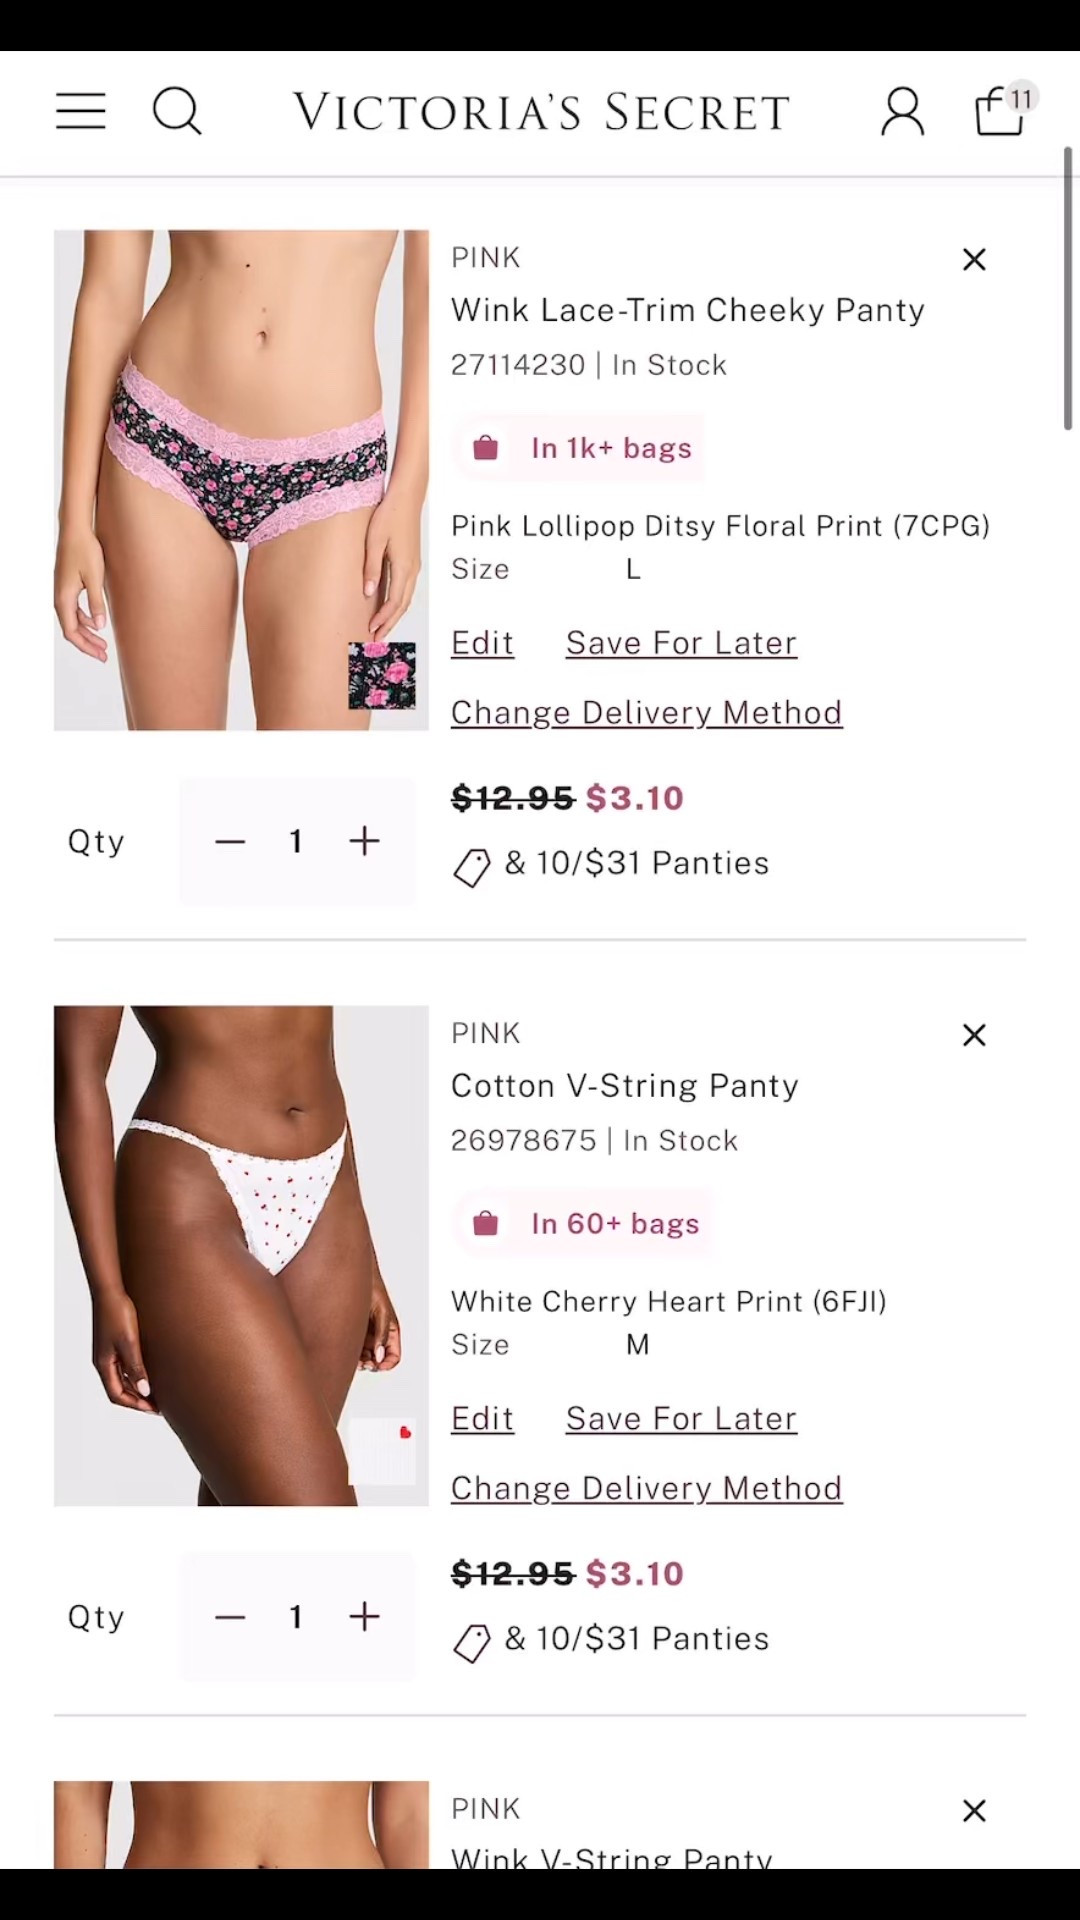Remove the Wink Lace-Trim Cheeky Panty
The width and height of the screenshot is (1080, 1920).
point(974,259)
